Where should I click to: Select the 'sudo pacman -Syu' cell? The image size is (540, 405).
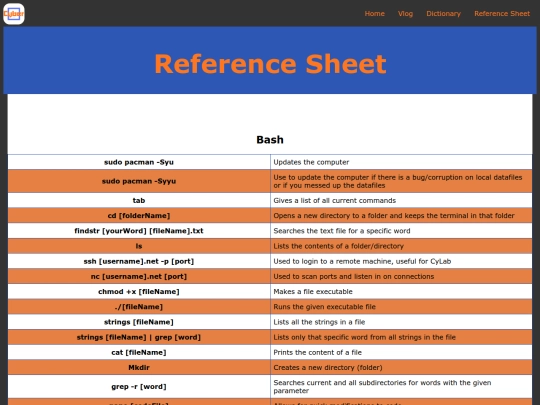(139, 162)
